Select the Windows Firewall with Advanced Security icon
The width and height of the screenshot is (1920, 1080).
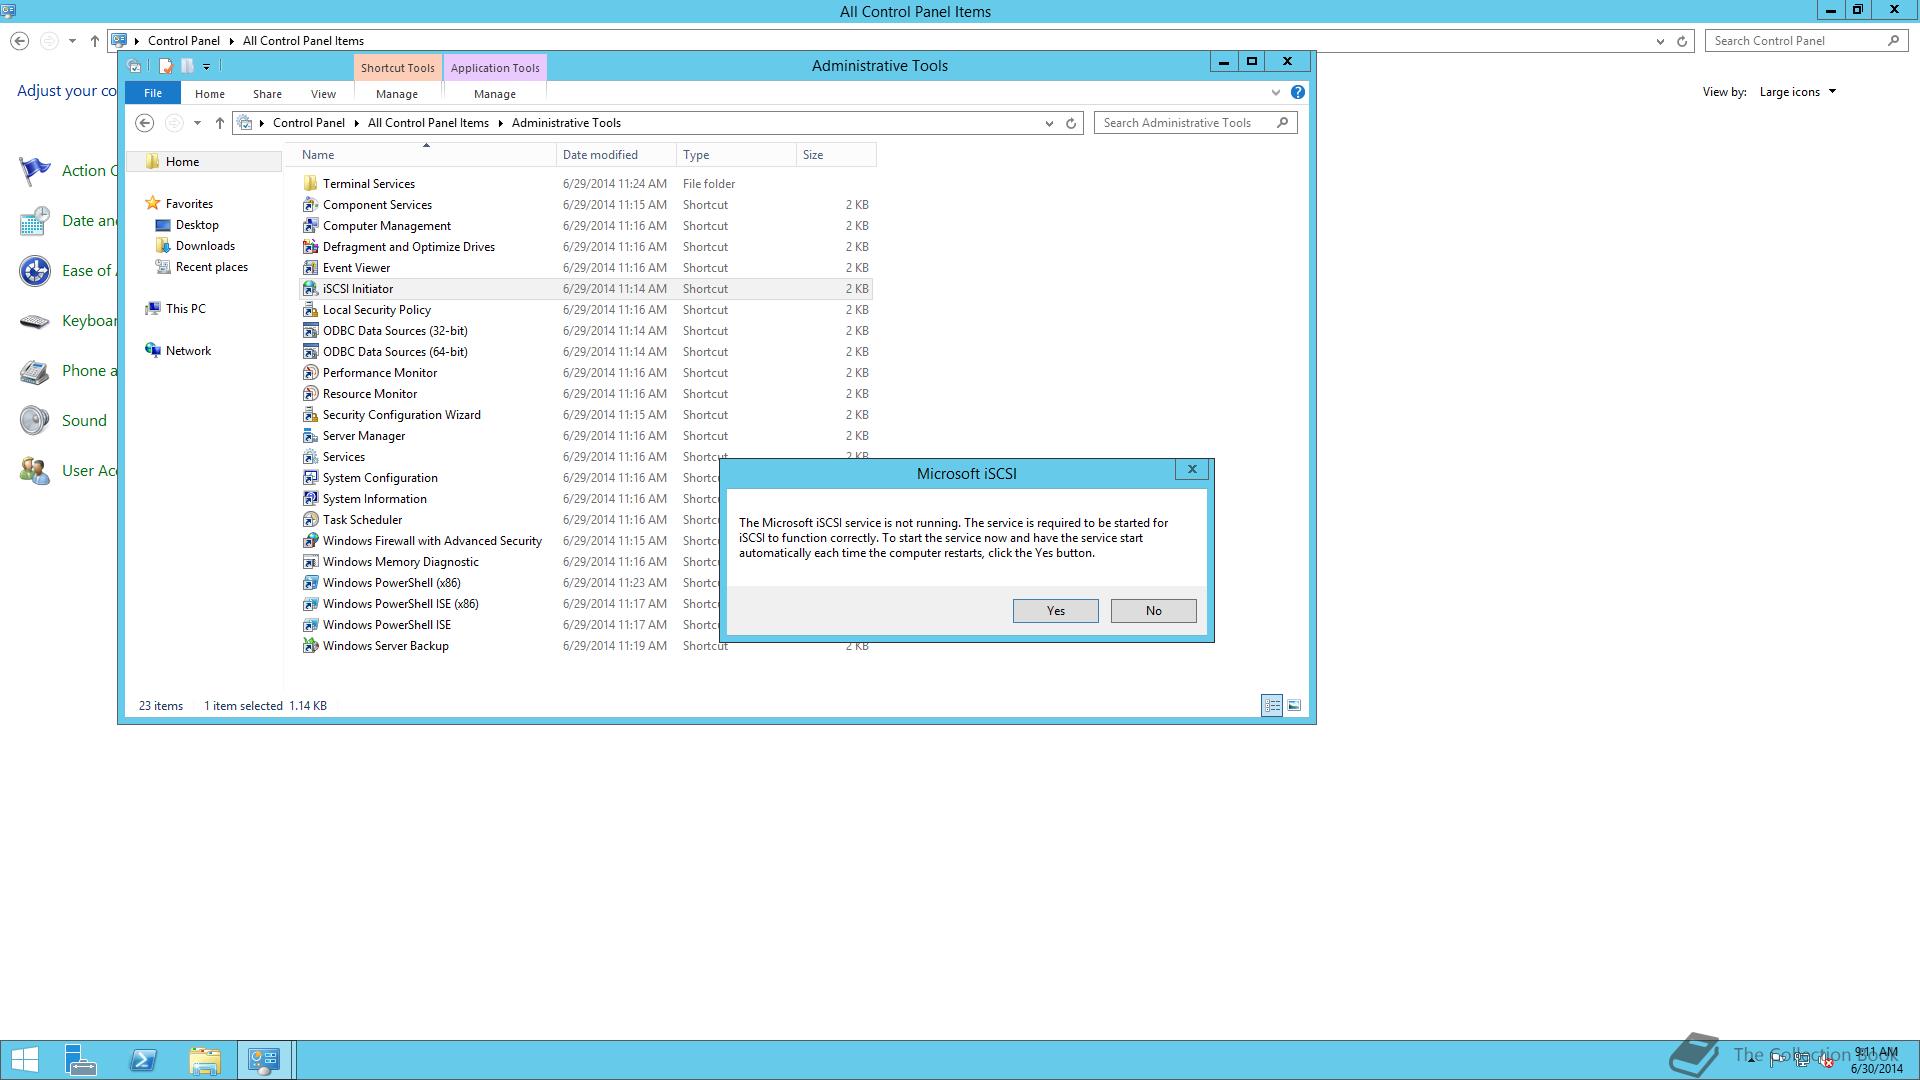[310, 540]
